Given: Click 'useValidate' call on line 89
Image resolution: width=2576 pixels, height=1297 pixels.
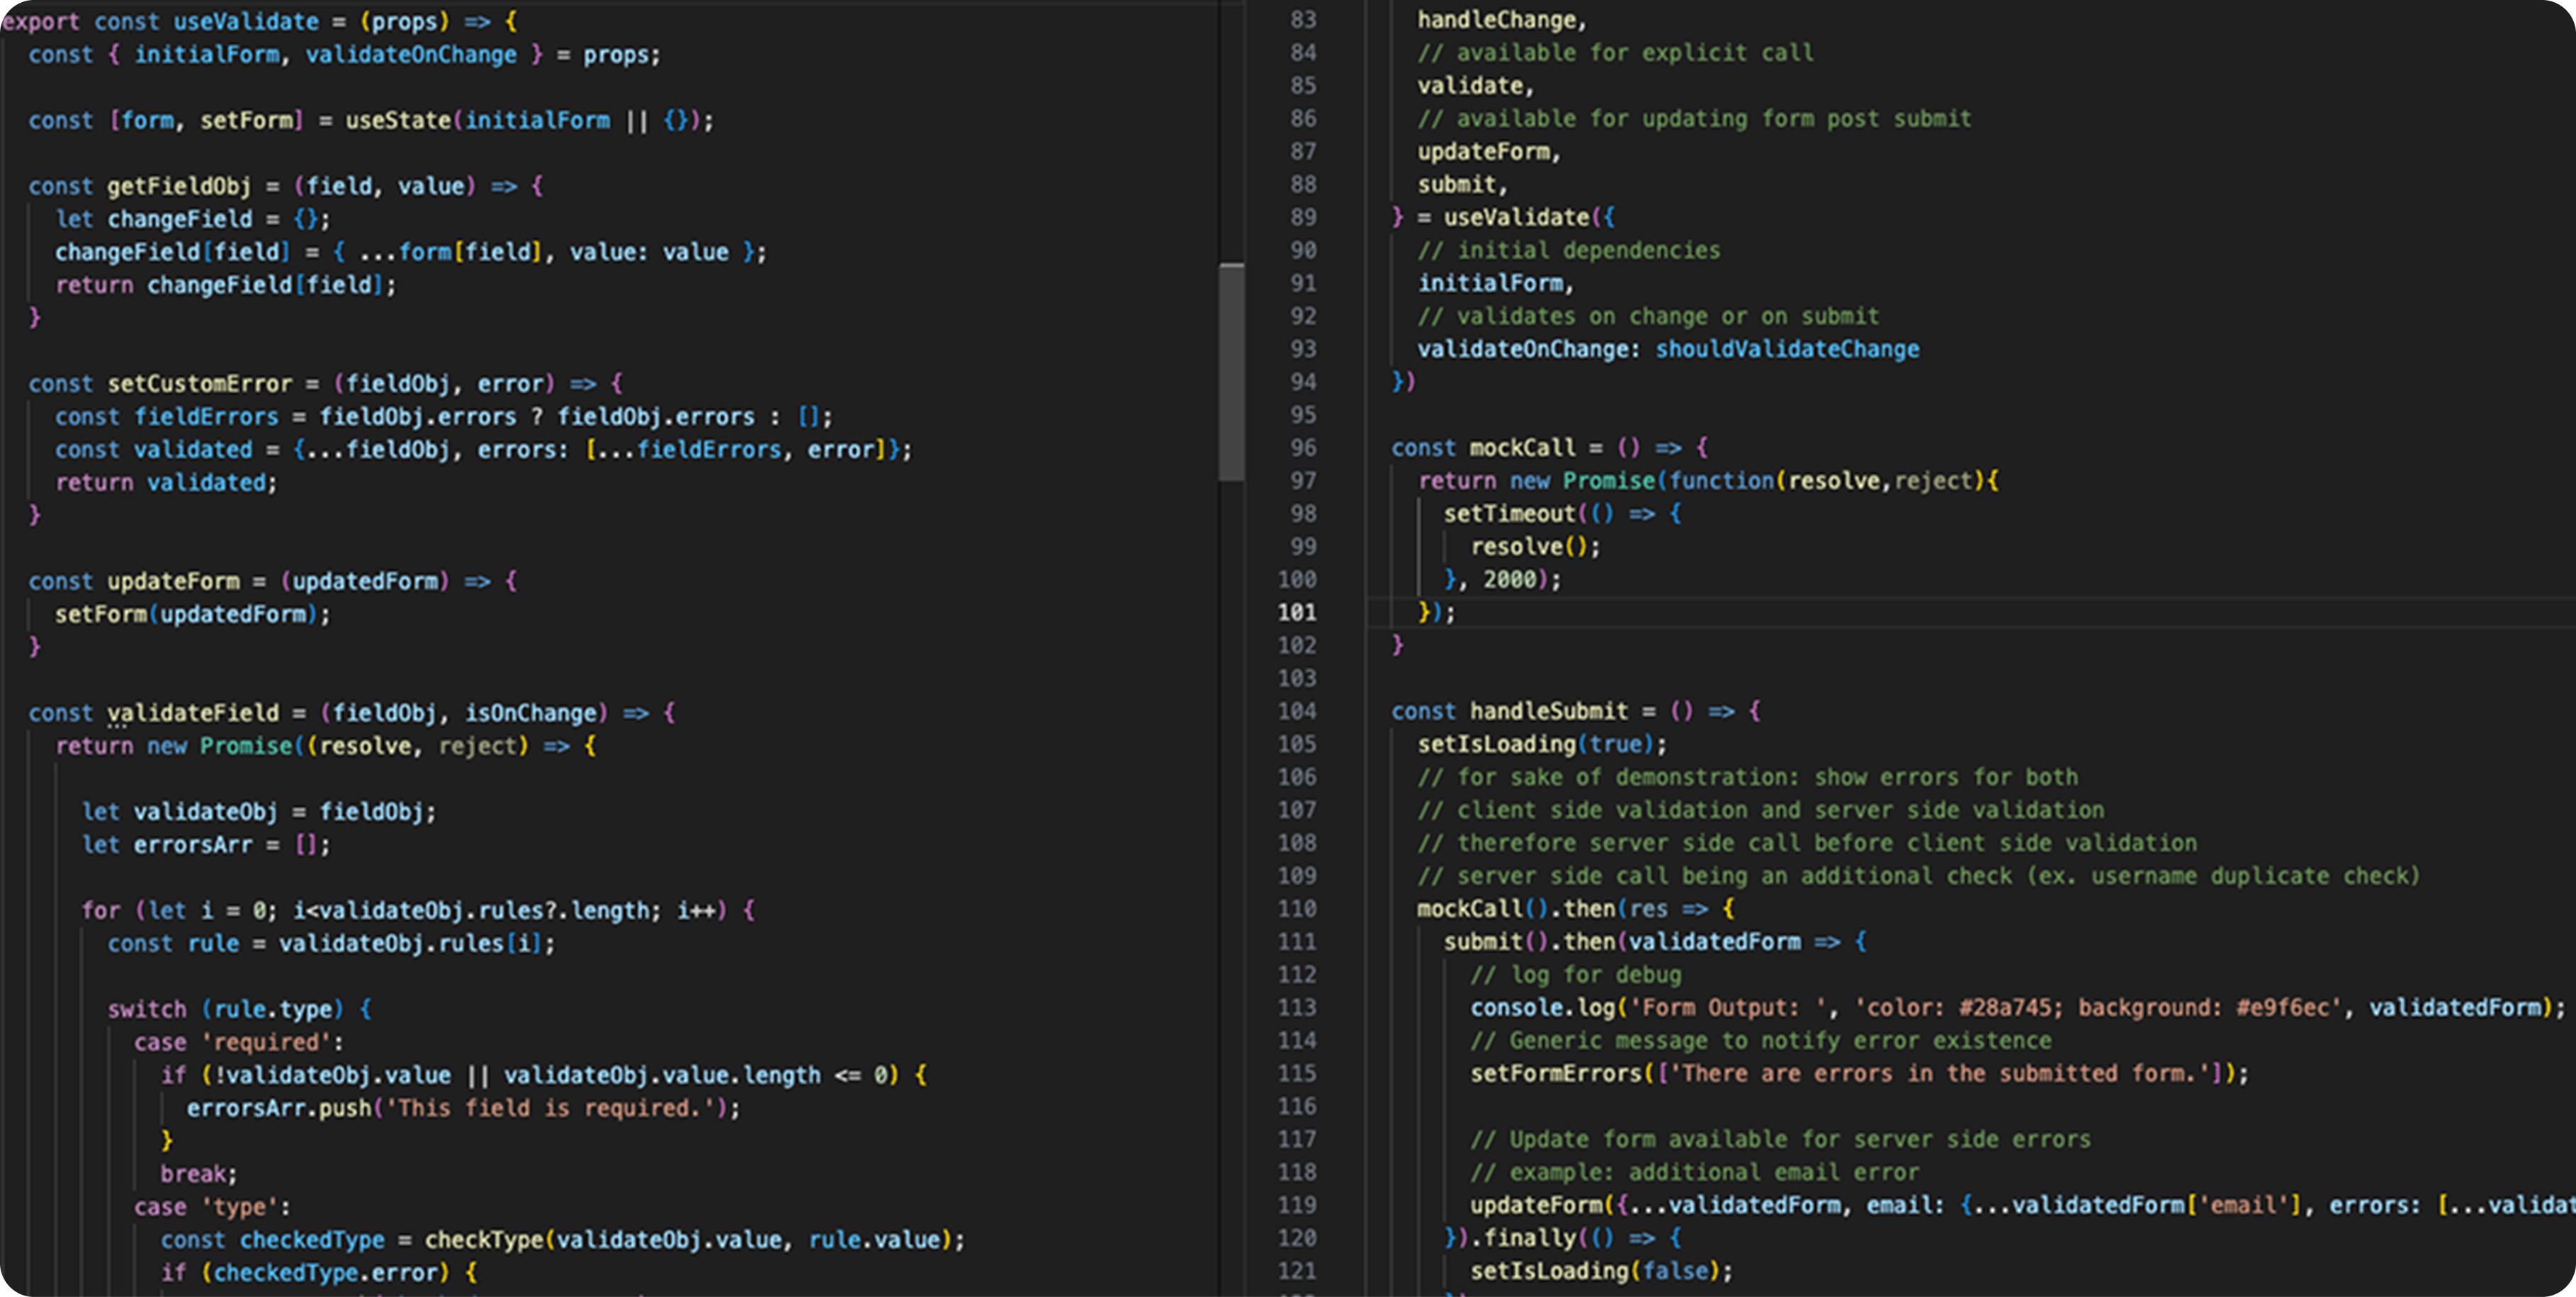Looking at the screenshot, I should point(1516,217).
